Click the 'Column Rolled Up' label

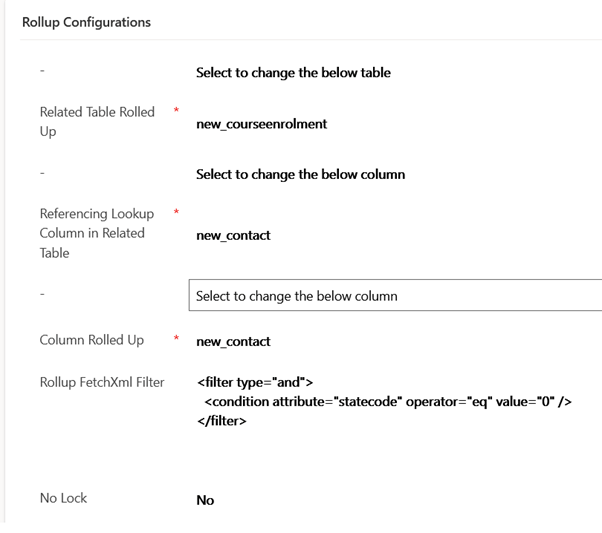click(92, 340)
